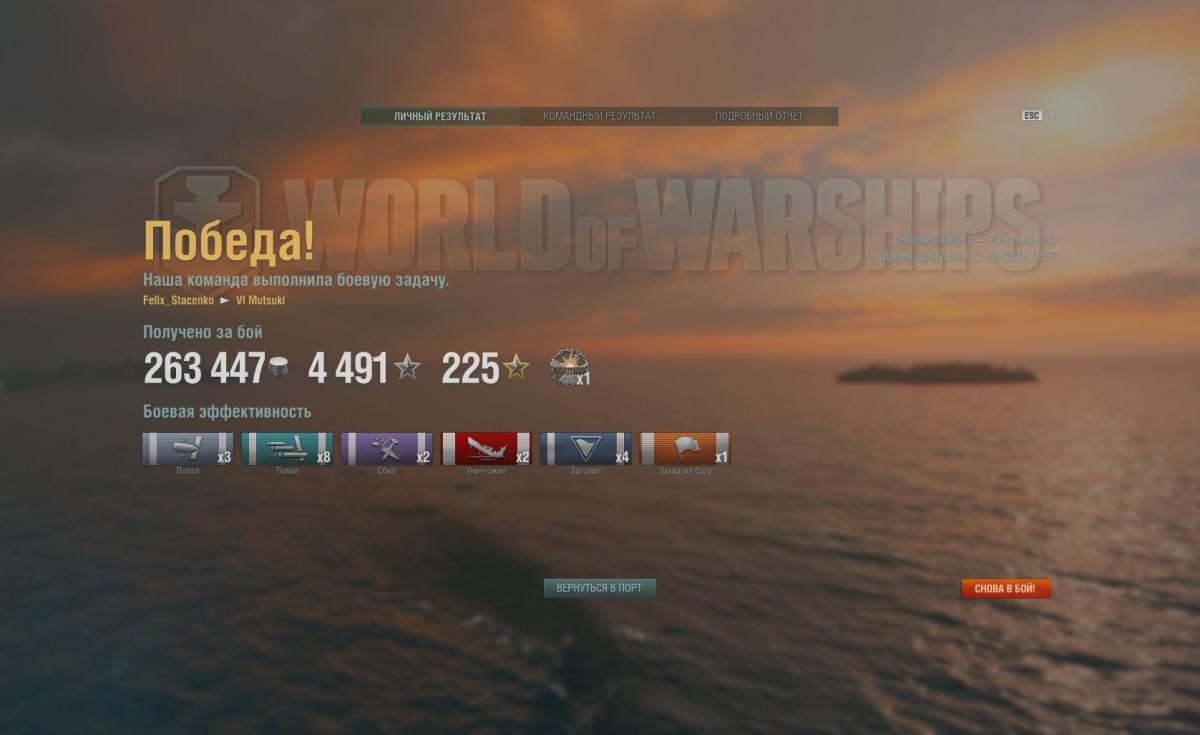
Task: Click the orange base capture flag ribbon
Action: (685, 449)
